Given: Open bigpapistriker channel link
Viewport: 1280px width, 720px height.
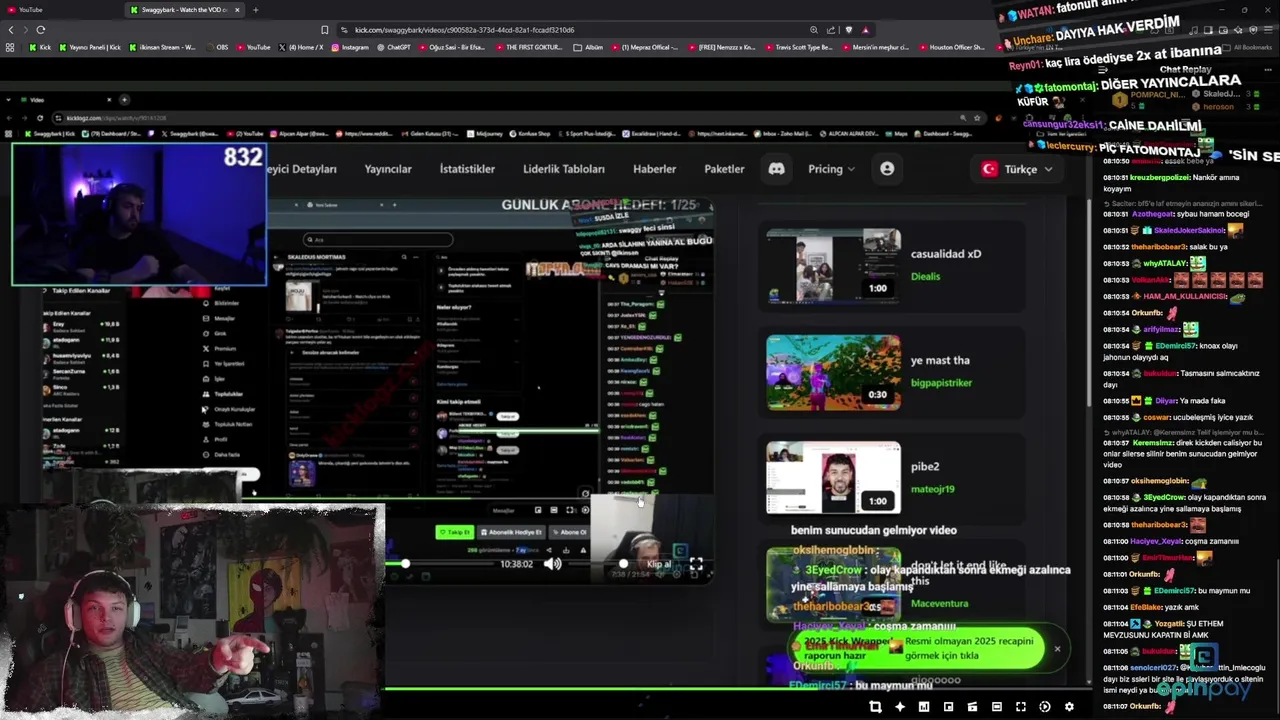Looking at the screenshot, I should (941, 382).
